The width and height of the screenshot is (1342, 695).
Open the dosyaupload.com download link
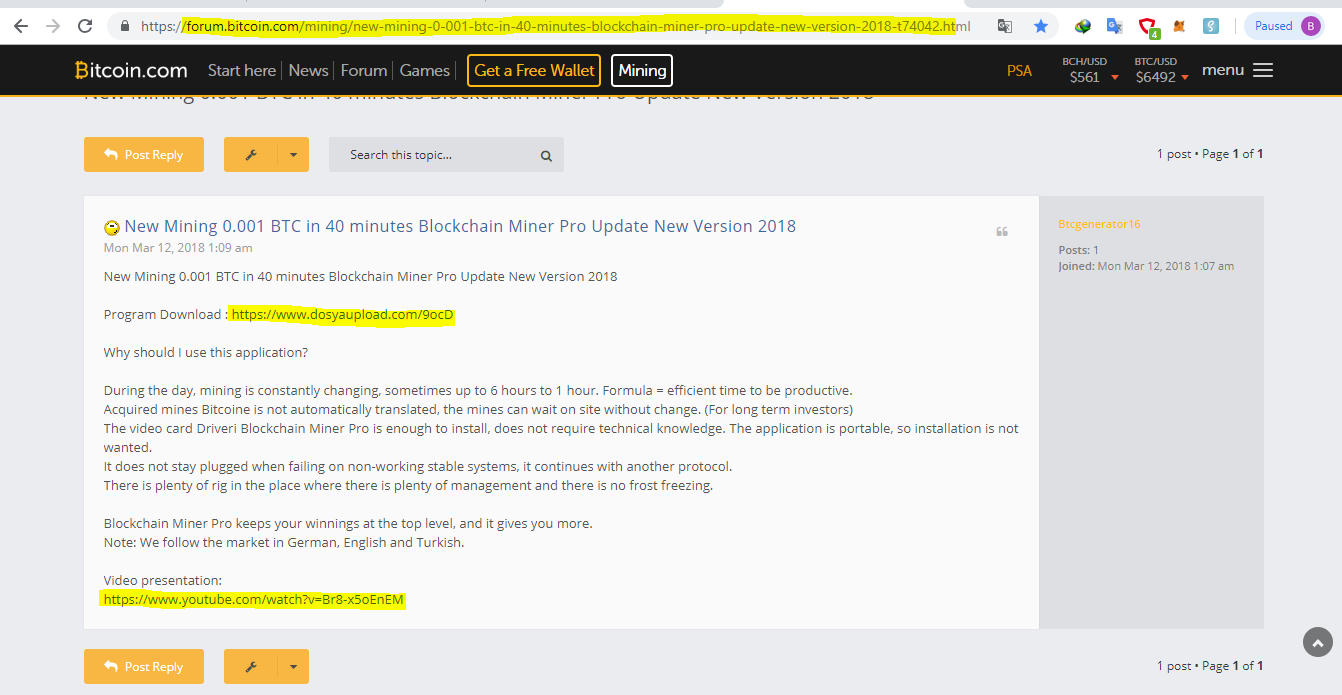point(342,315)
